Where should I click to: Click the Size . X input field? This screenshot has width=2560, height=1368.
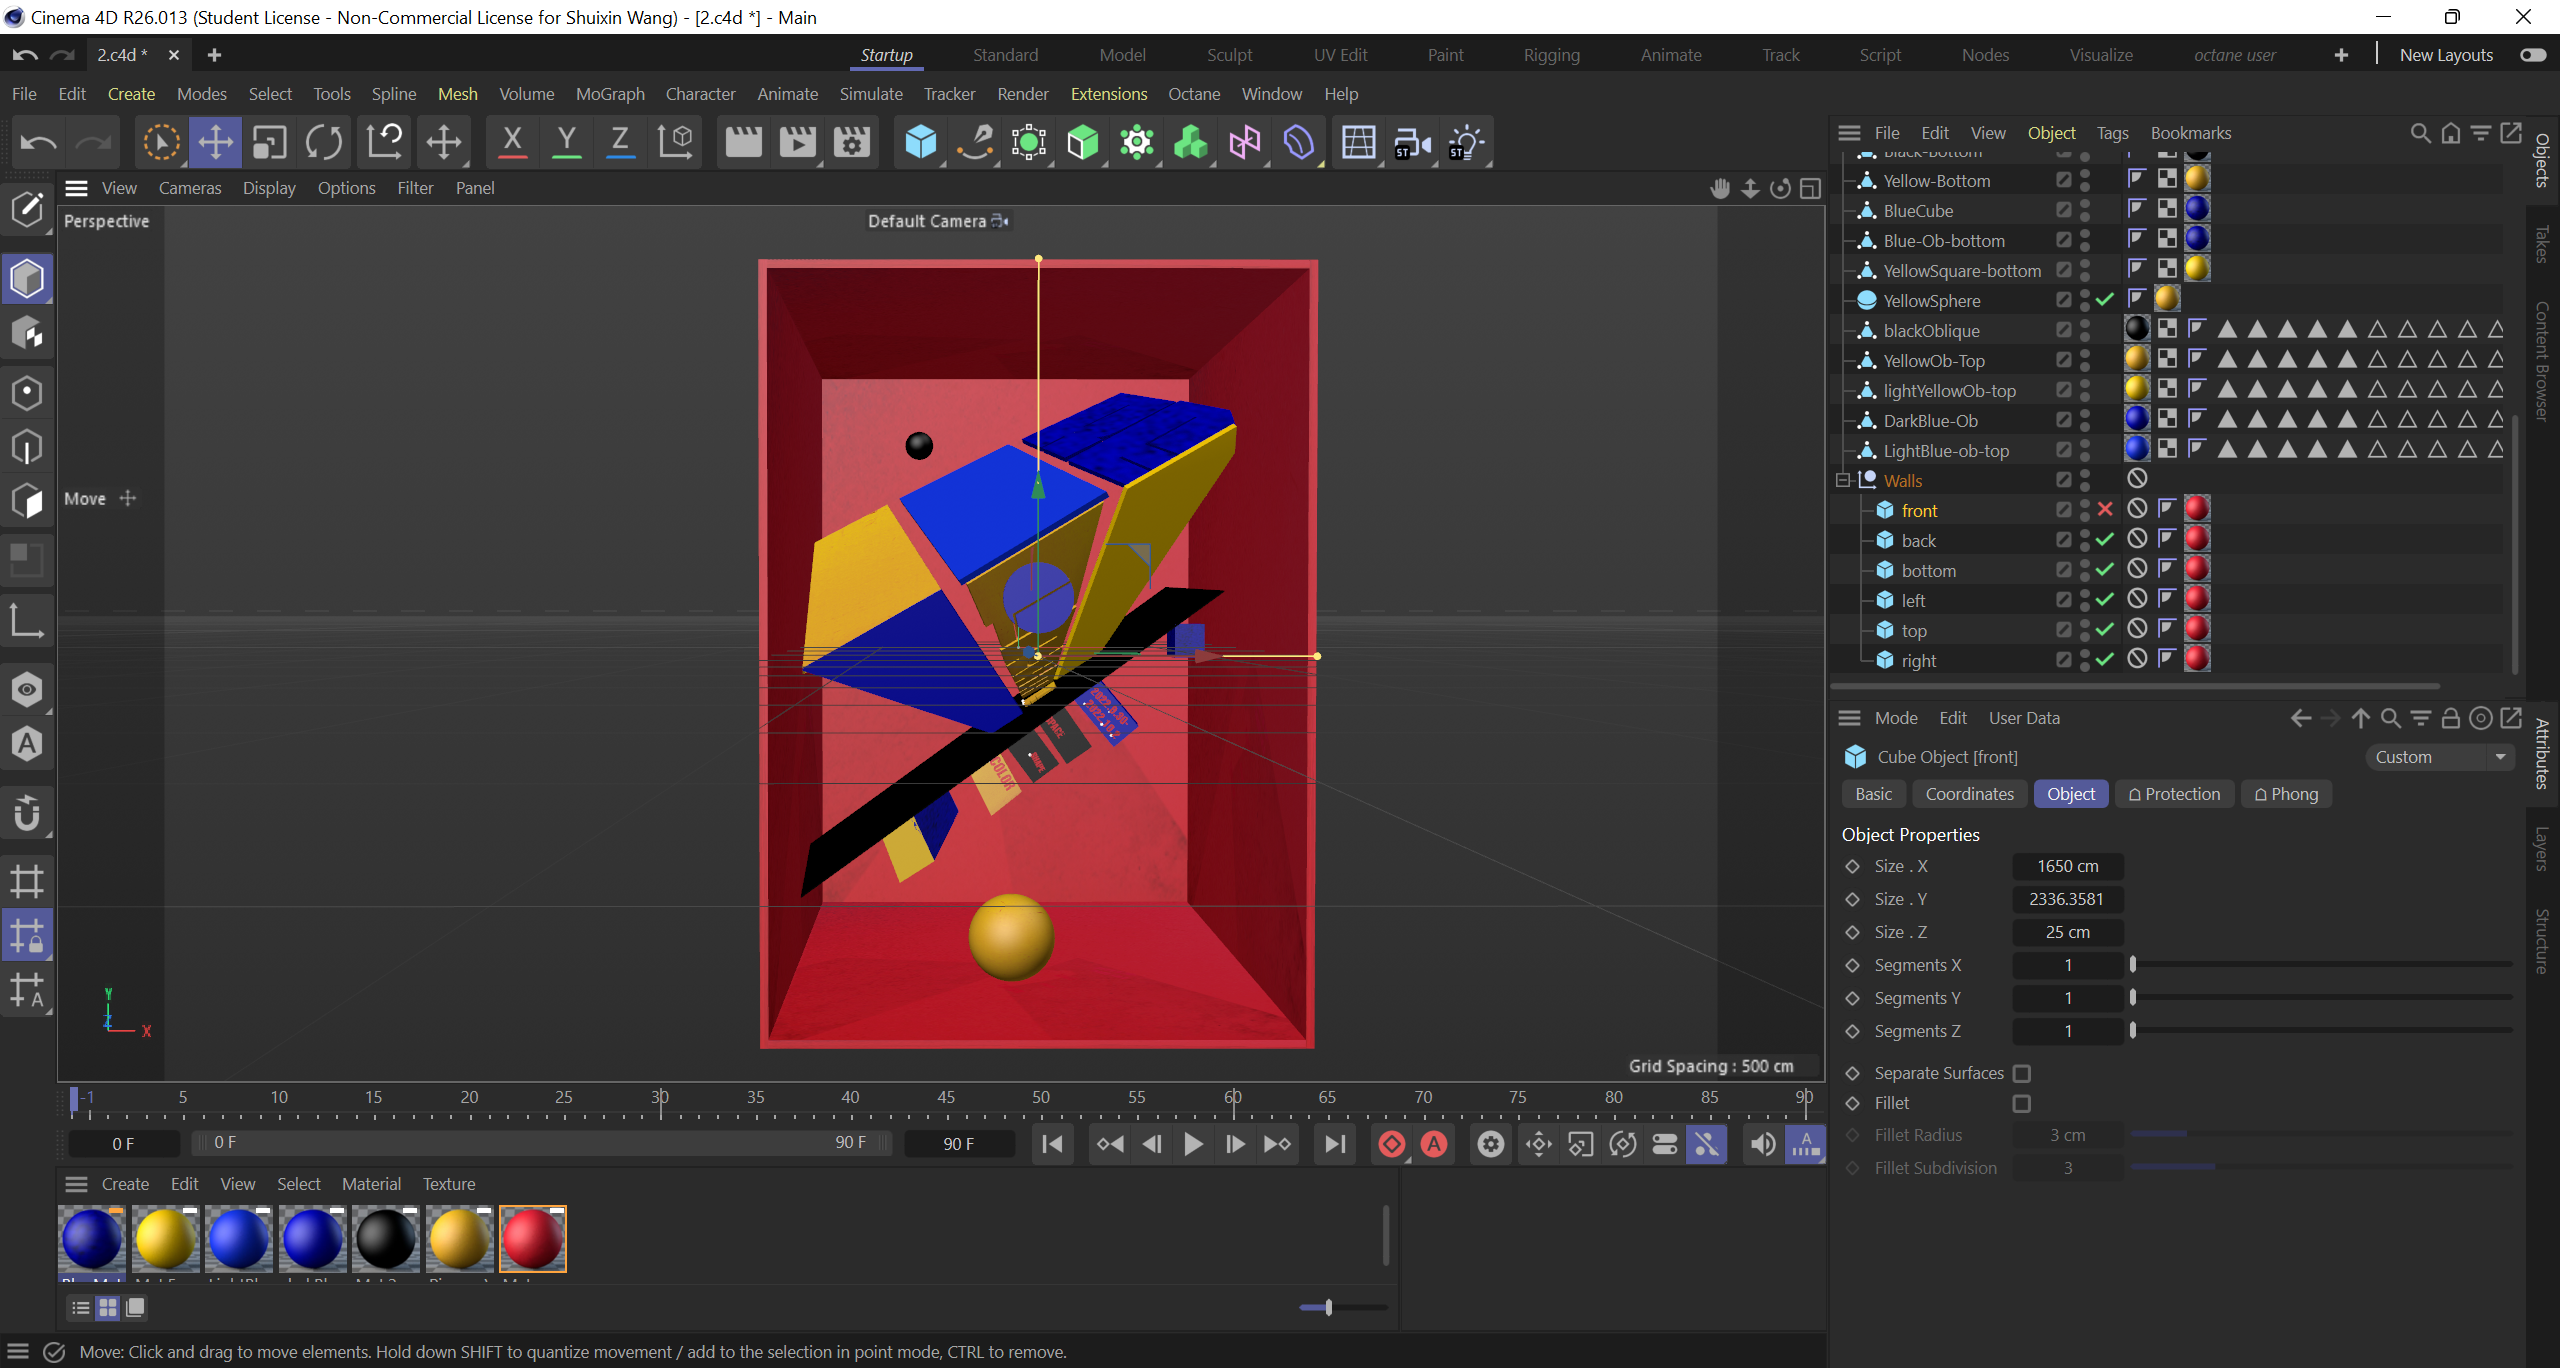click(2067, 866)
